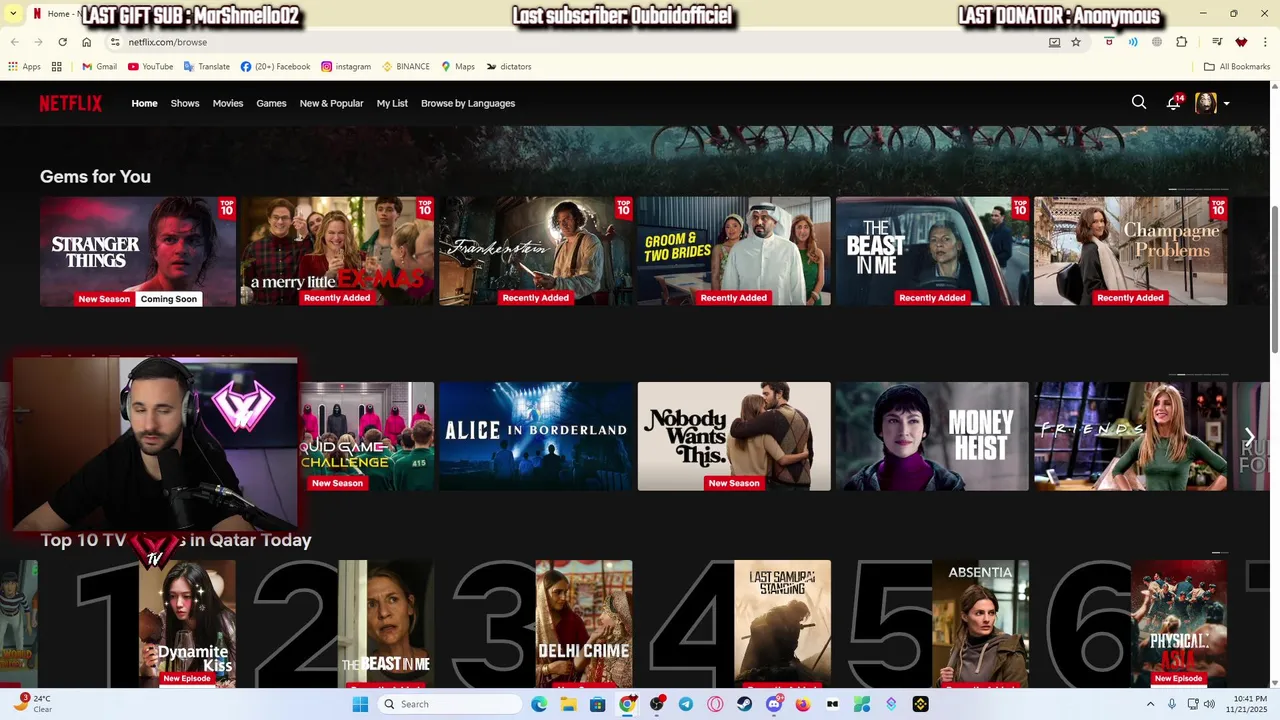Open OBS Studio from the taskbar
Image resolution: width=1280 pixels, height=720 pixels.
[656, 704]
